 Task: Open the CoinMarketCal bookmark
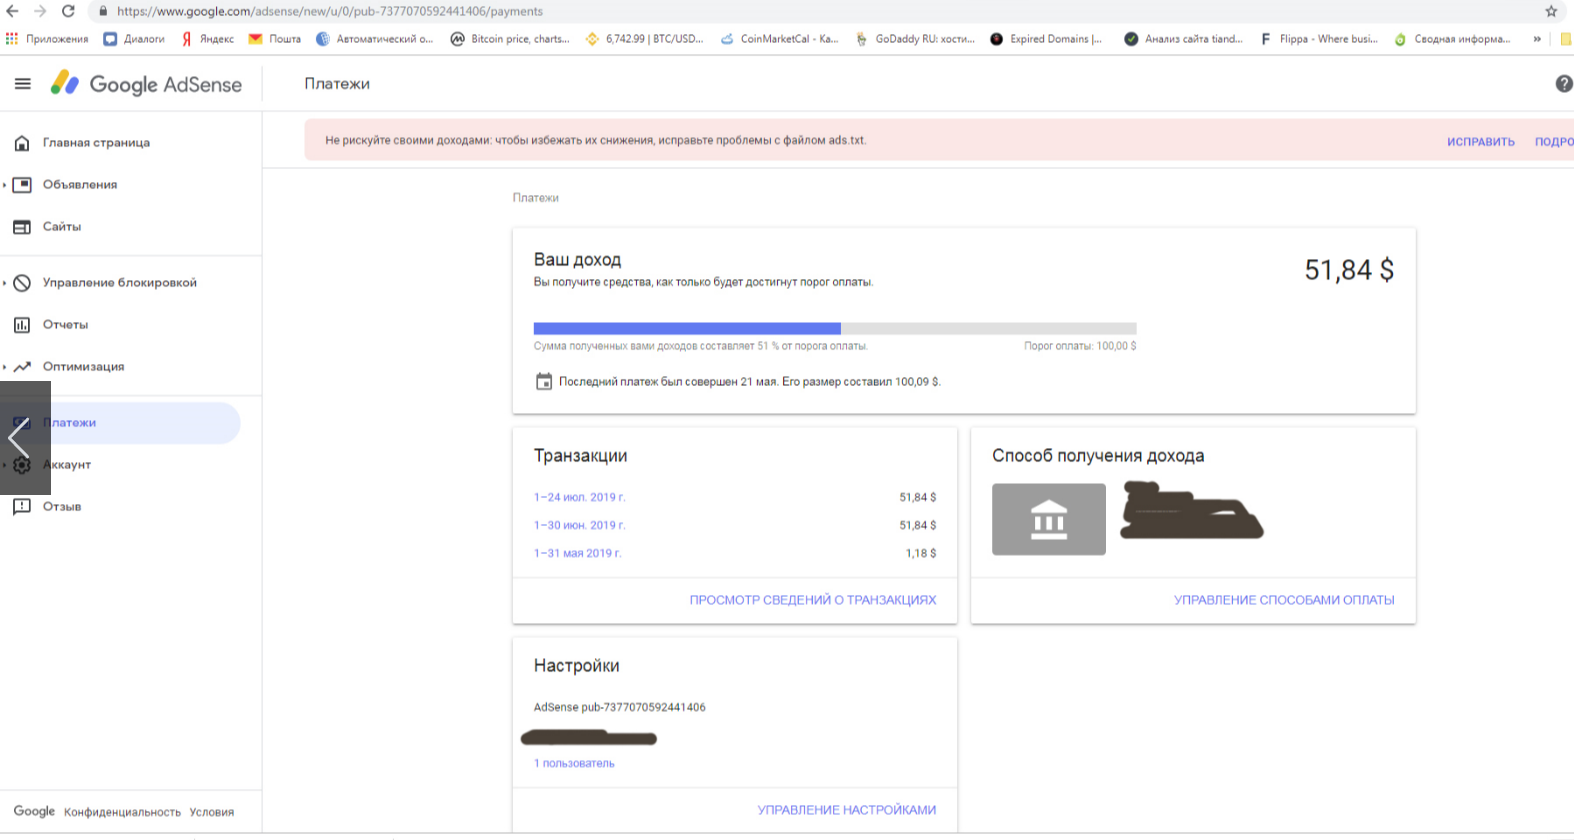[779, 39]
